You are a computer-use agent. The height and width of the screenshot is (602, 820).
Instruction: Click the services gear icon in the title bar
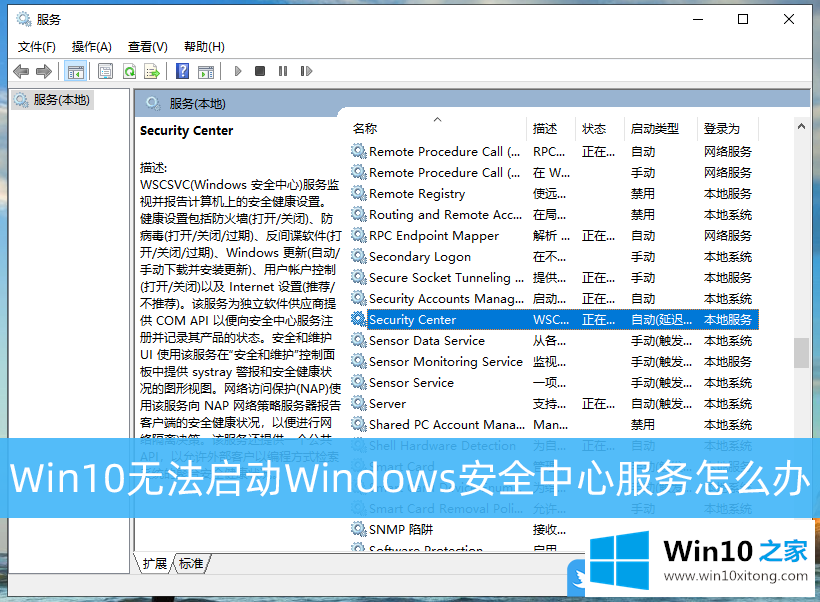[24, 19]
